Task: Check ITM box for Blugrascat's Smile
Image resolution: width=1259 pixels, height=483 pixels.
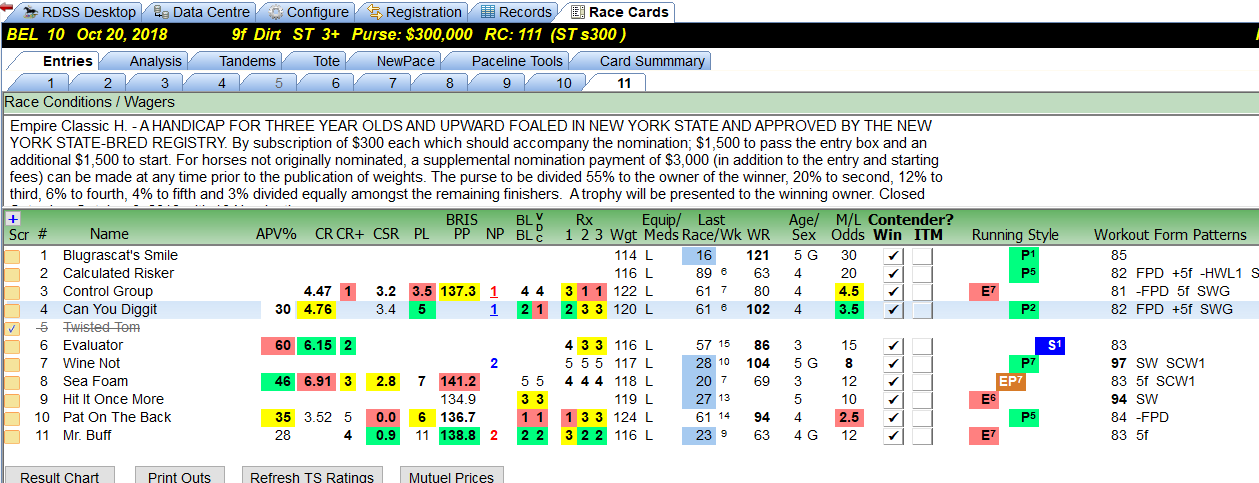Action: [924, 255]
